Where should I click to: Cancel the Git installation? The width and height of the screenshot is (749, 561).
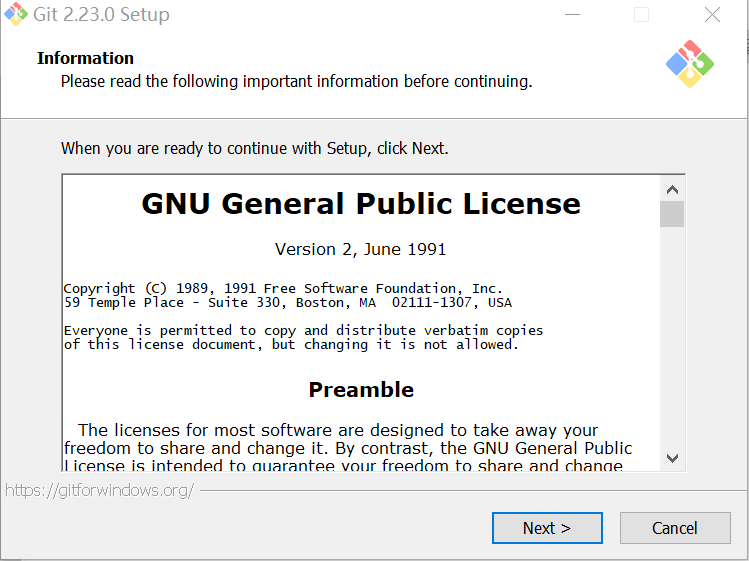[674, 528]
